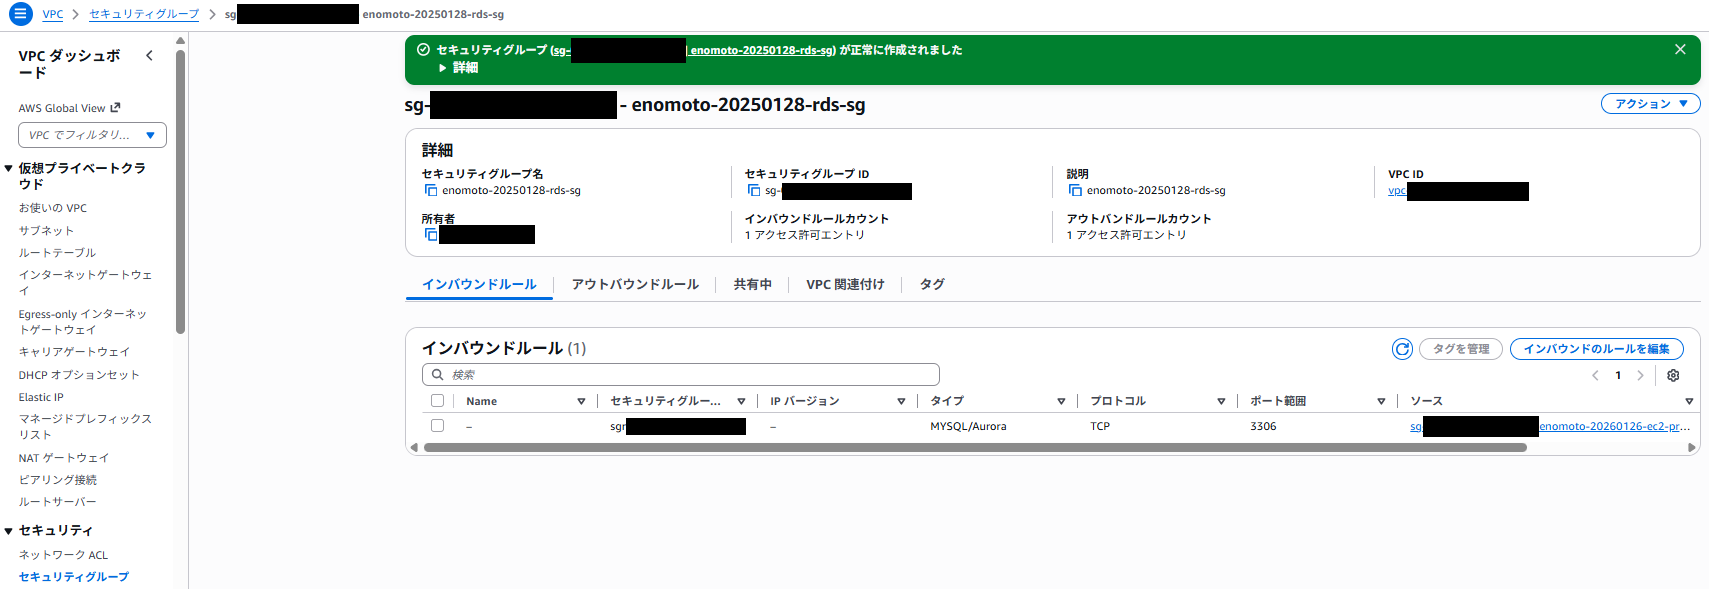Open table preferences gear icon
Screen dimensions: 1709x594
[1673, 376]
